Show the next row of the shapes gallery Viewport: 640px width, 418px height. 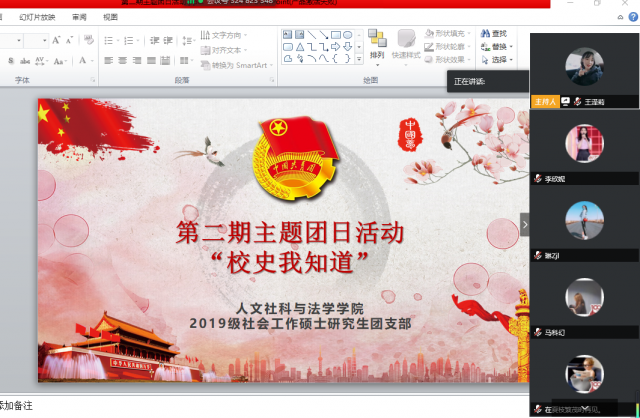coord(359,47)
